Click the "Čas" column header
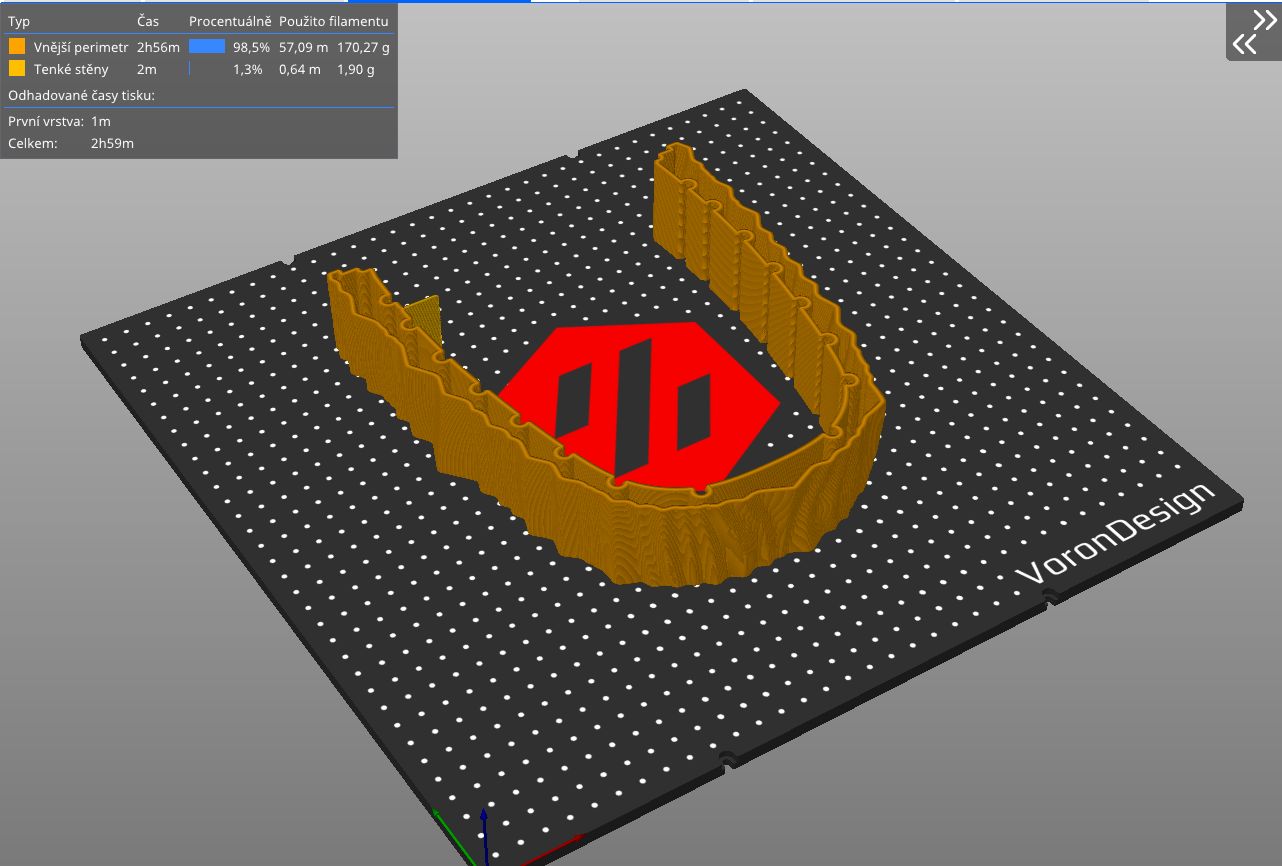The width and height of the screenshot is (1282, 866). (x=148, y=21)
